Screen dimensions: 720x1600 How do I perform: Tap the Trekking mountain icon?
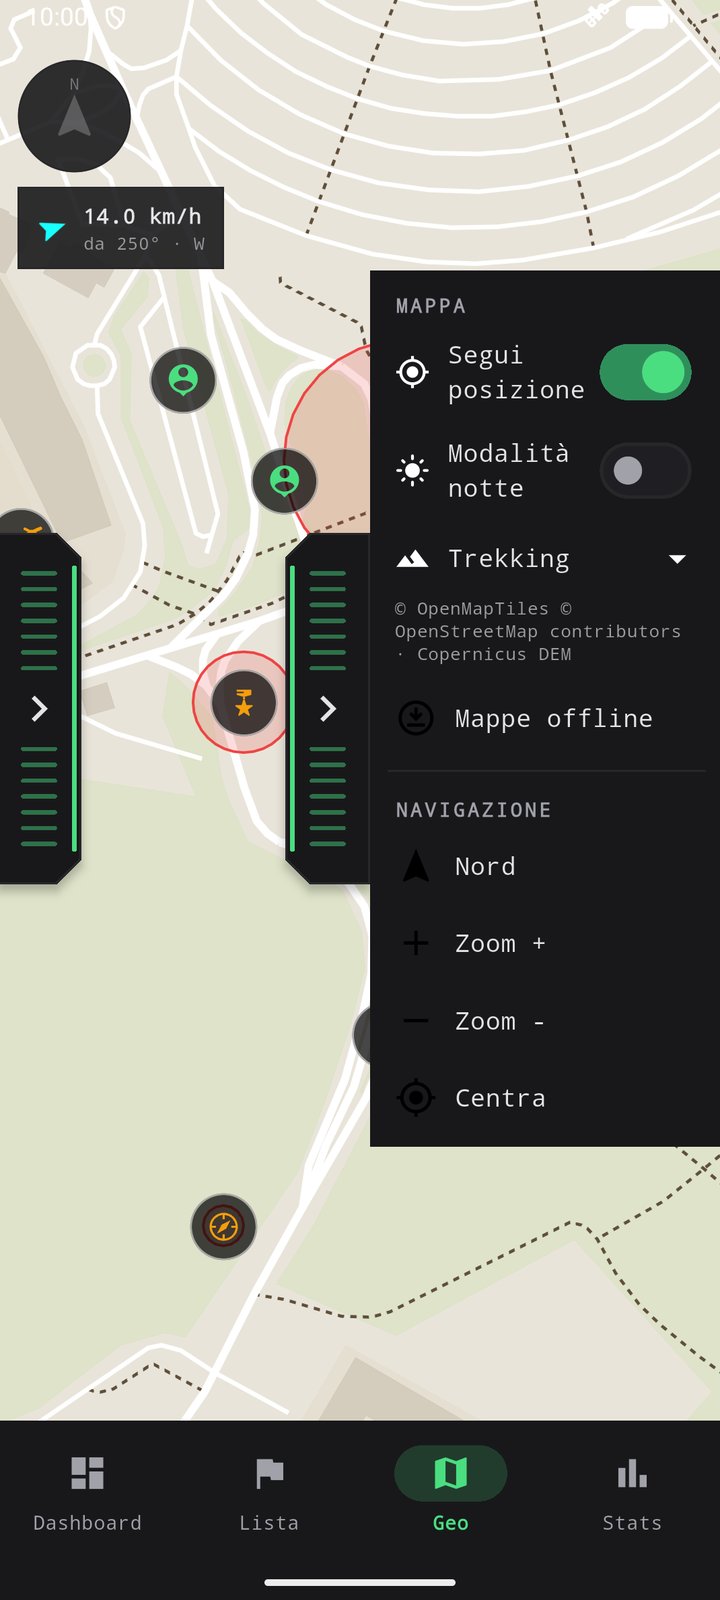(412, 559)
